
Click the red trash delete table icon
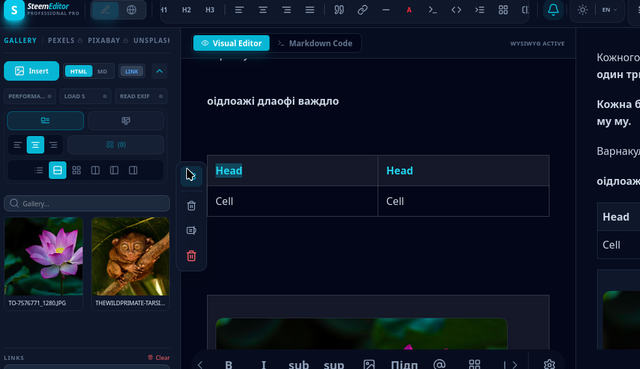pyautogui.click(x=191, y=256)
